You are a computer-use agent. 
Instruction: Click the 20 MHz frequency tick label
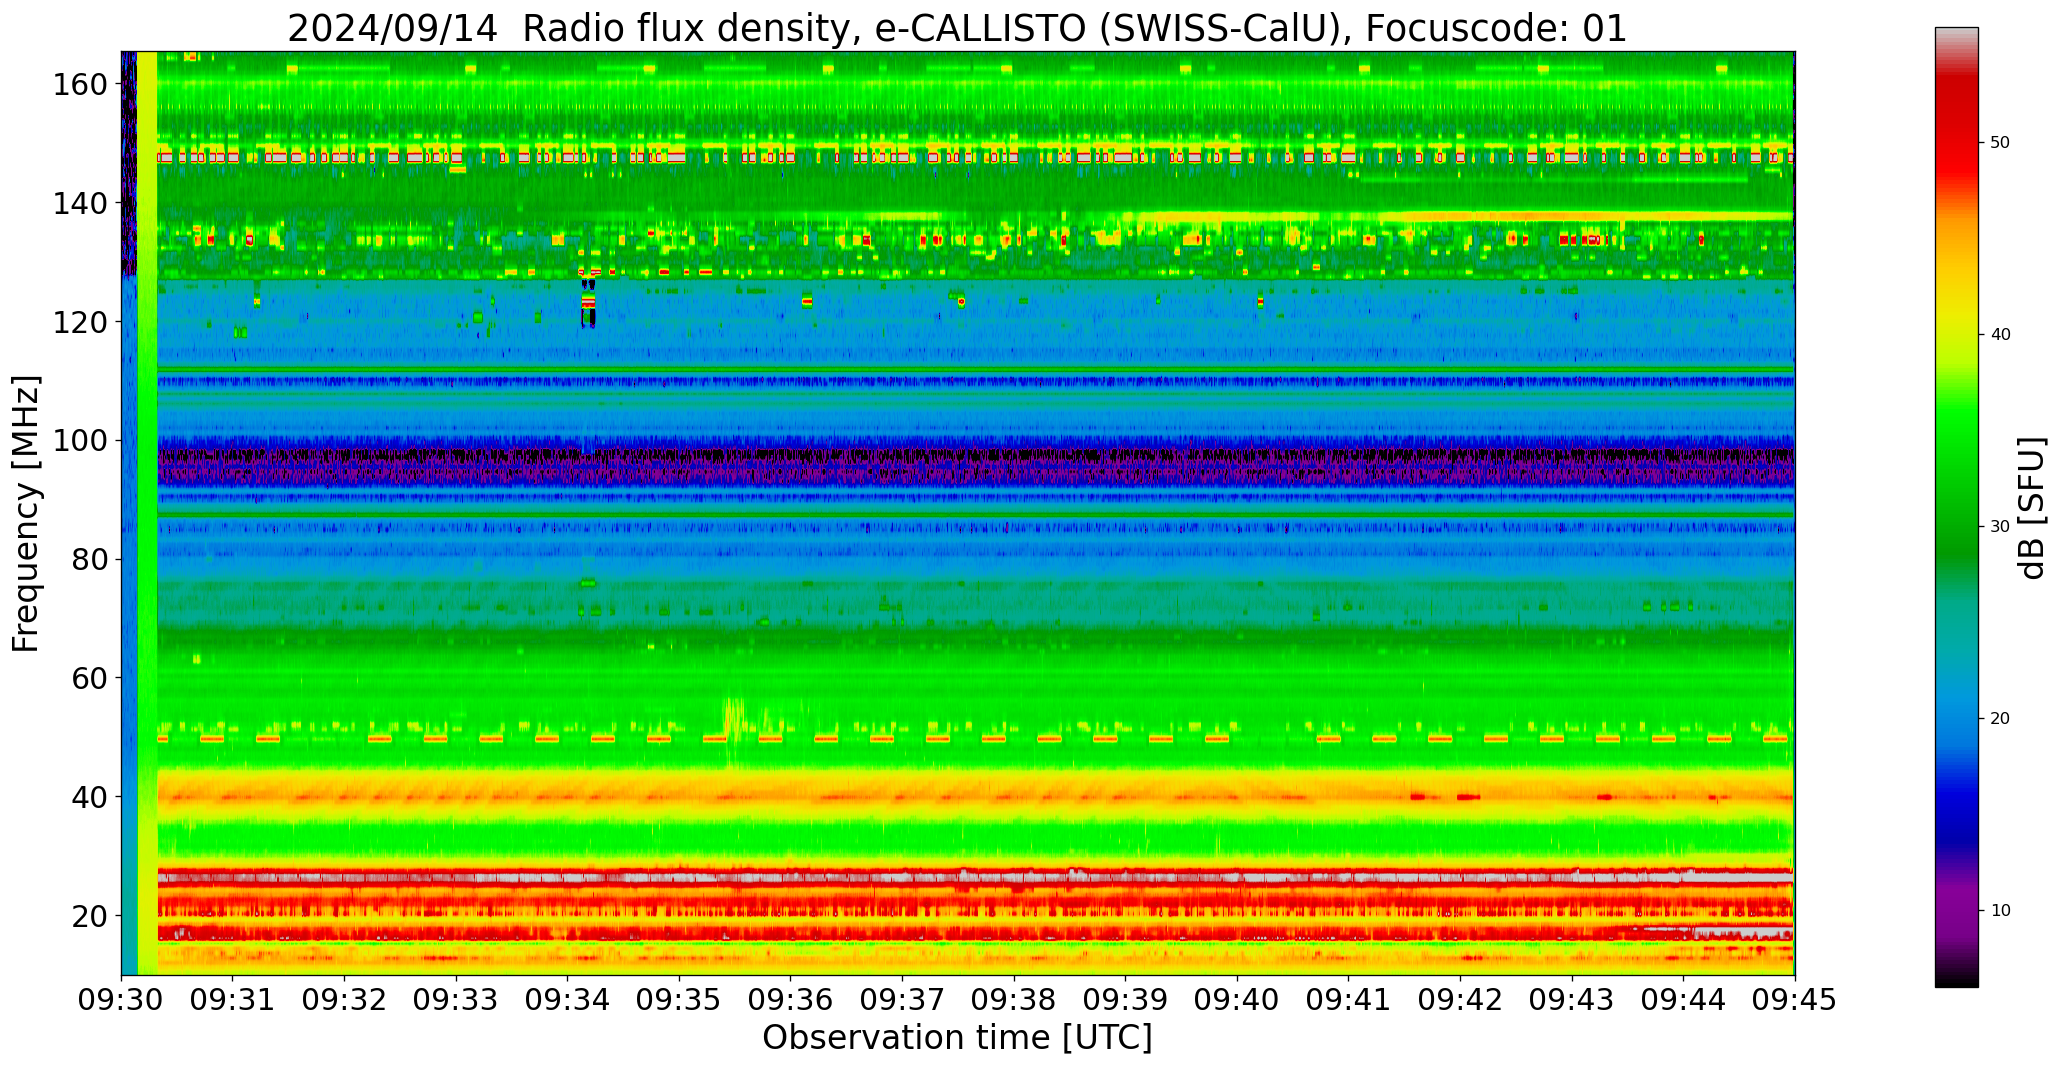tap(90, 915)
